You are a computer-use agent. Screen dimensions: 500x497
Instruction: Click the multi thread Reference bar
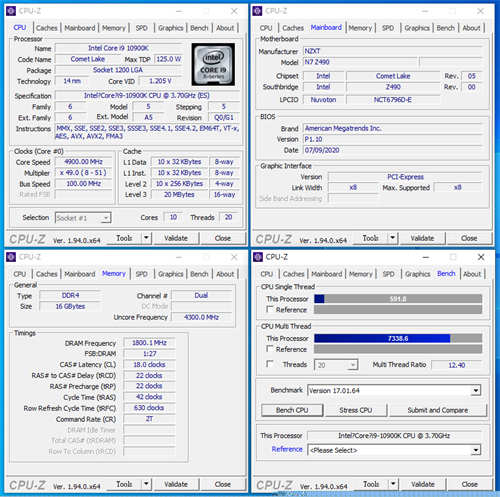(x=398, y=349)
